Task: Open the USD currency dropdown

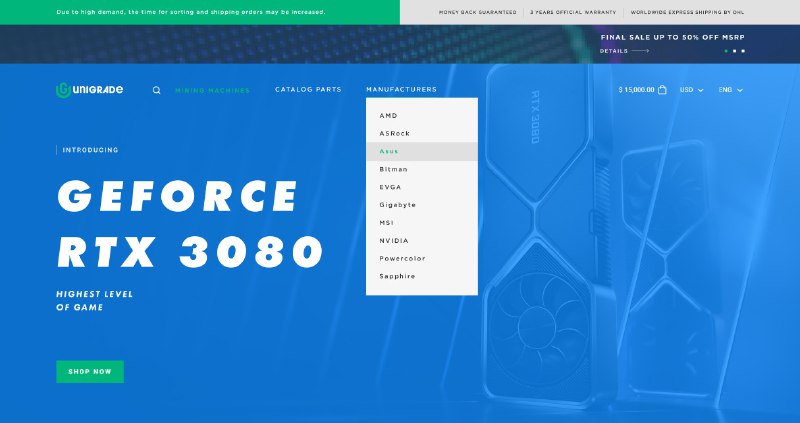Action: point(691,90)
